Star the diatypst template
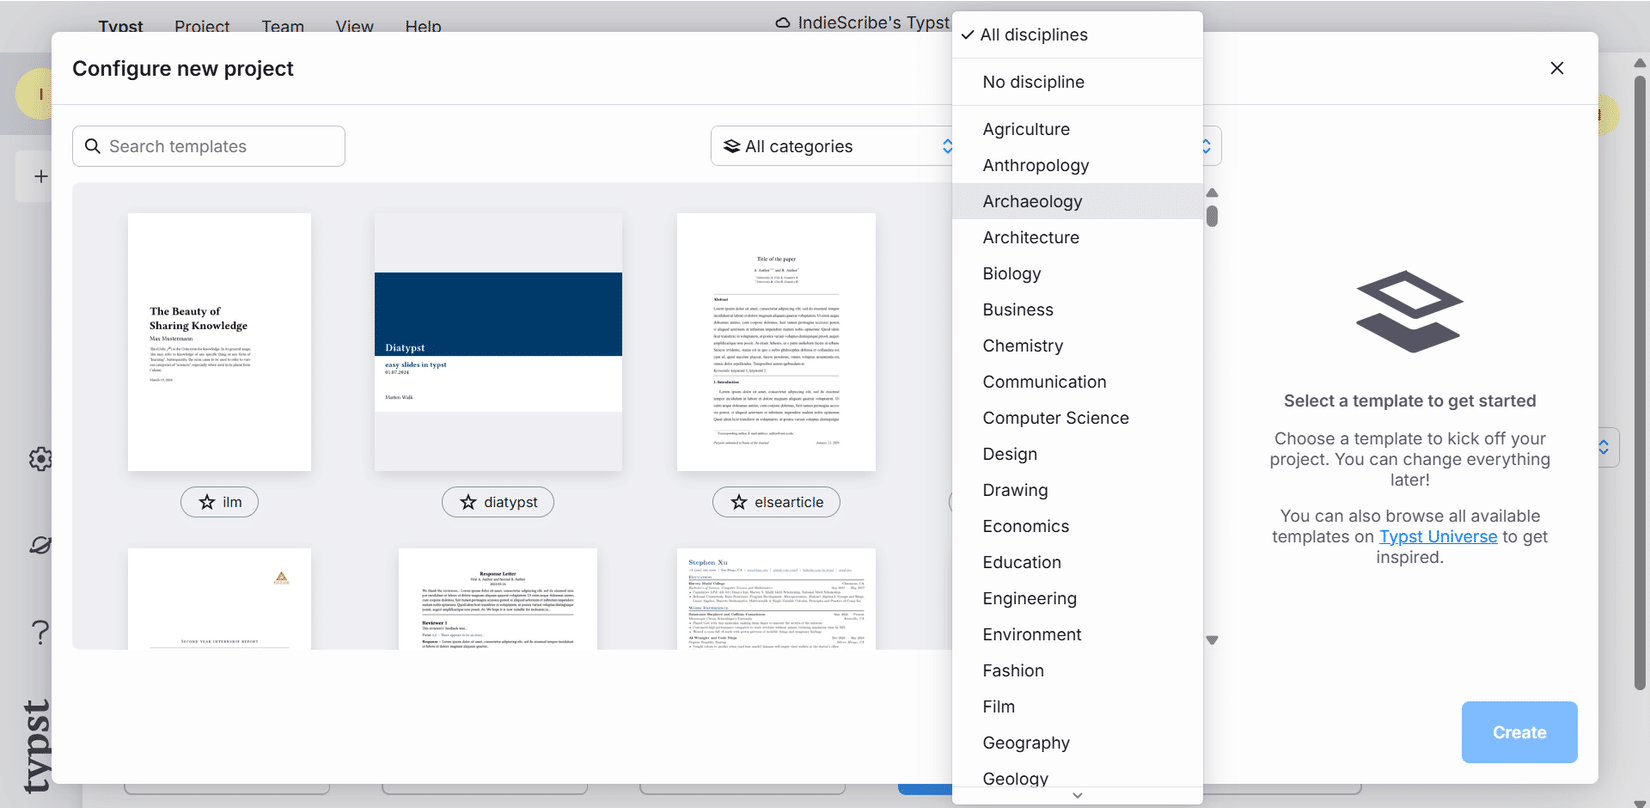The width and height of the screenshot is (1650, 808). point(498,502)
